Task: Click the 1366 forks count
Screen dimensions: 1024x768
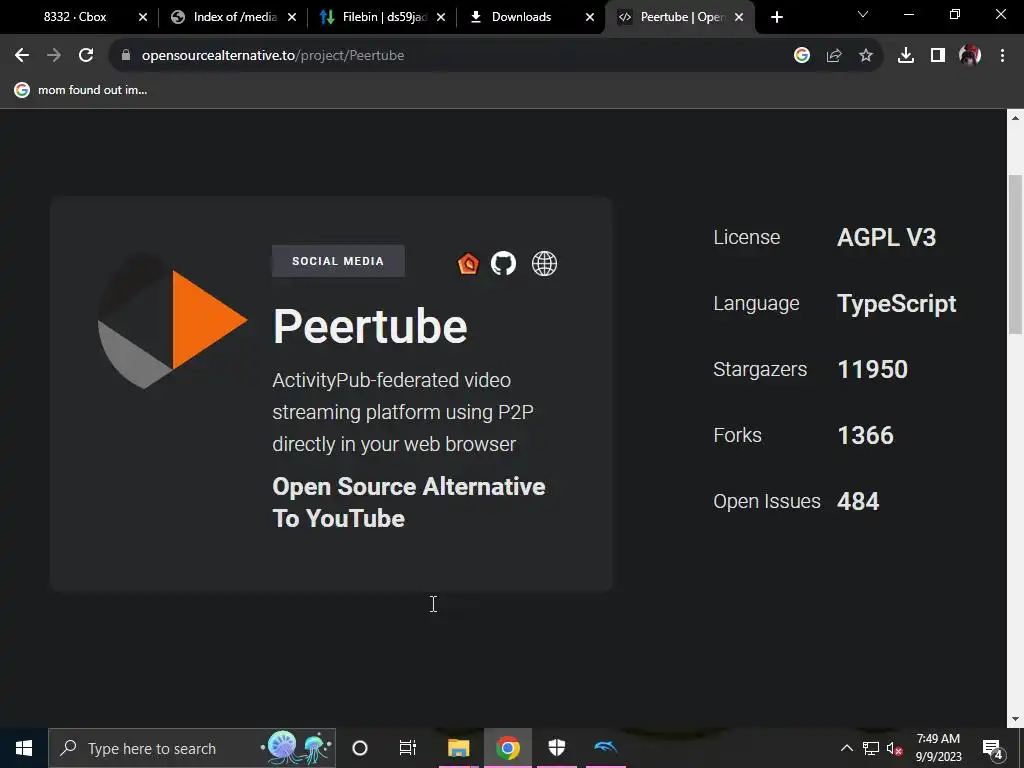Action: point(865,436)
